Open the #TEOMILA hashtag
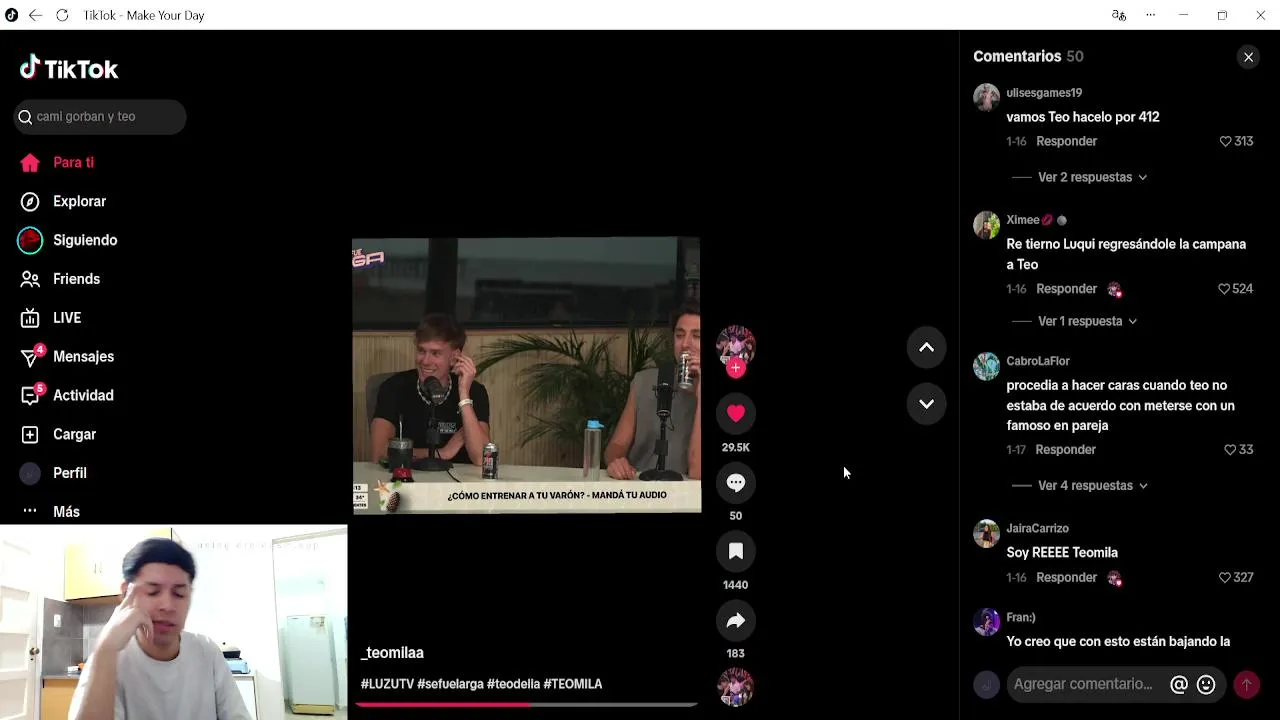 click(573, 685)
